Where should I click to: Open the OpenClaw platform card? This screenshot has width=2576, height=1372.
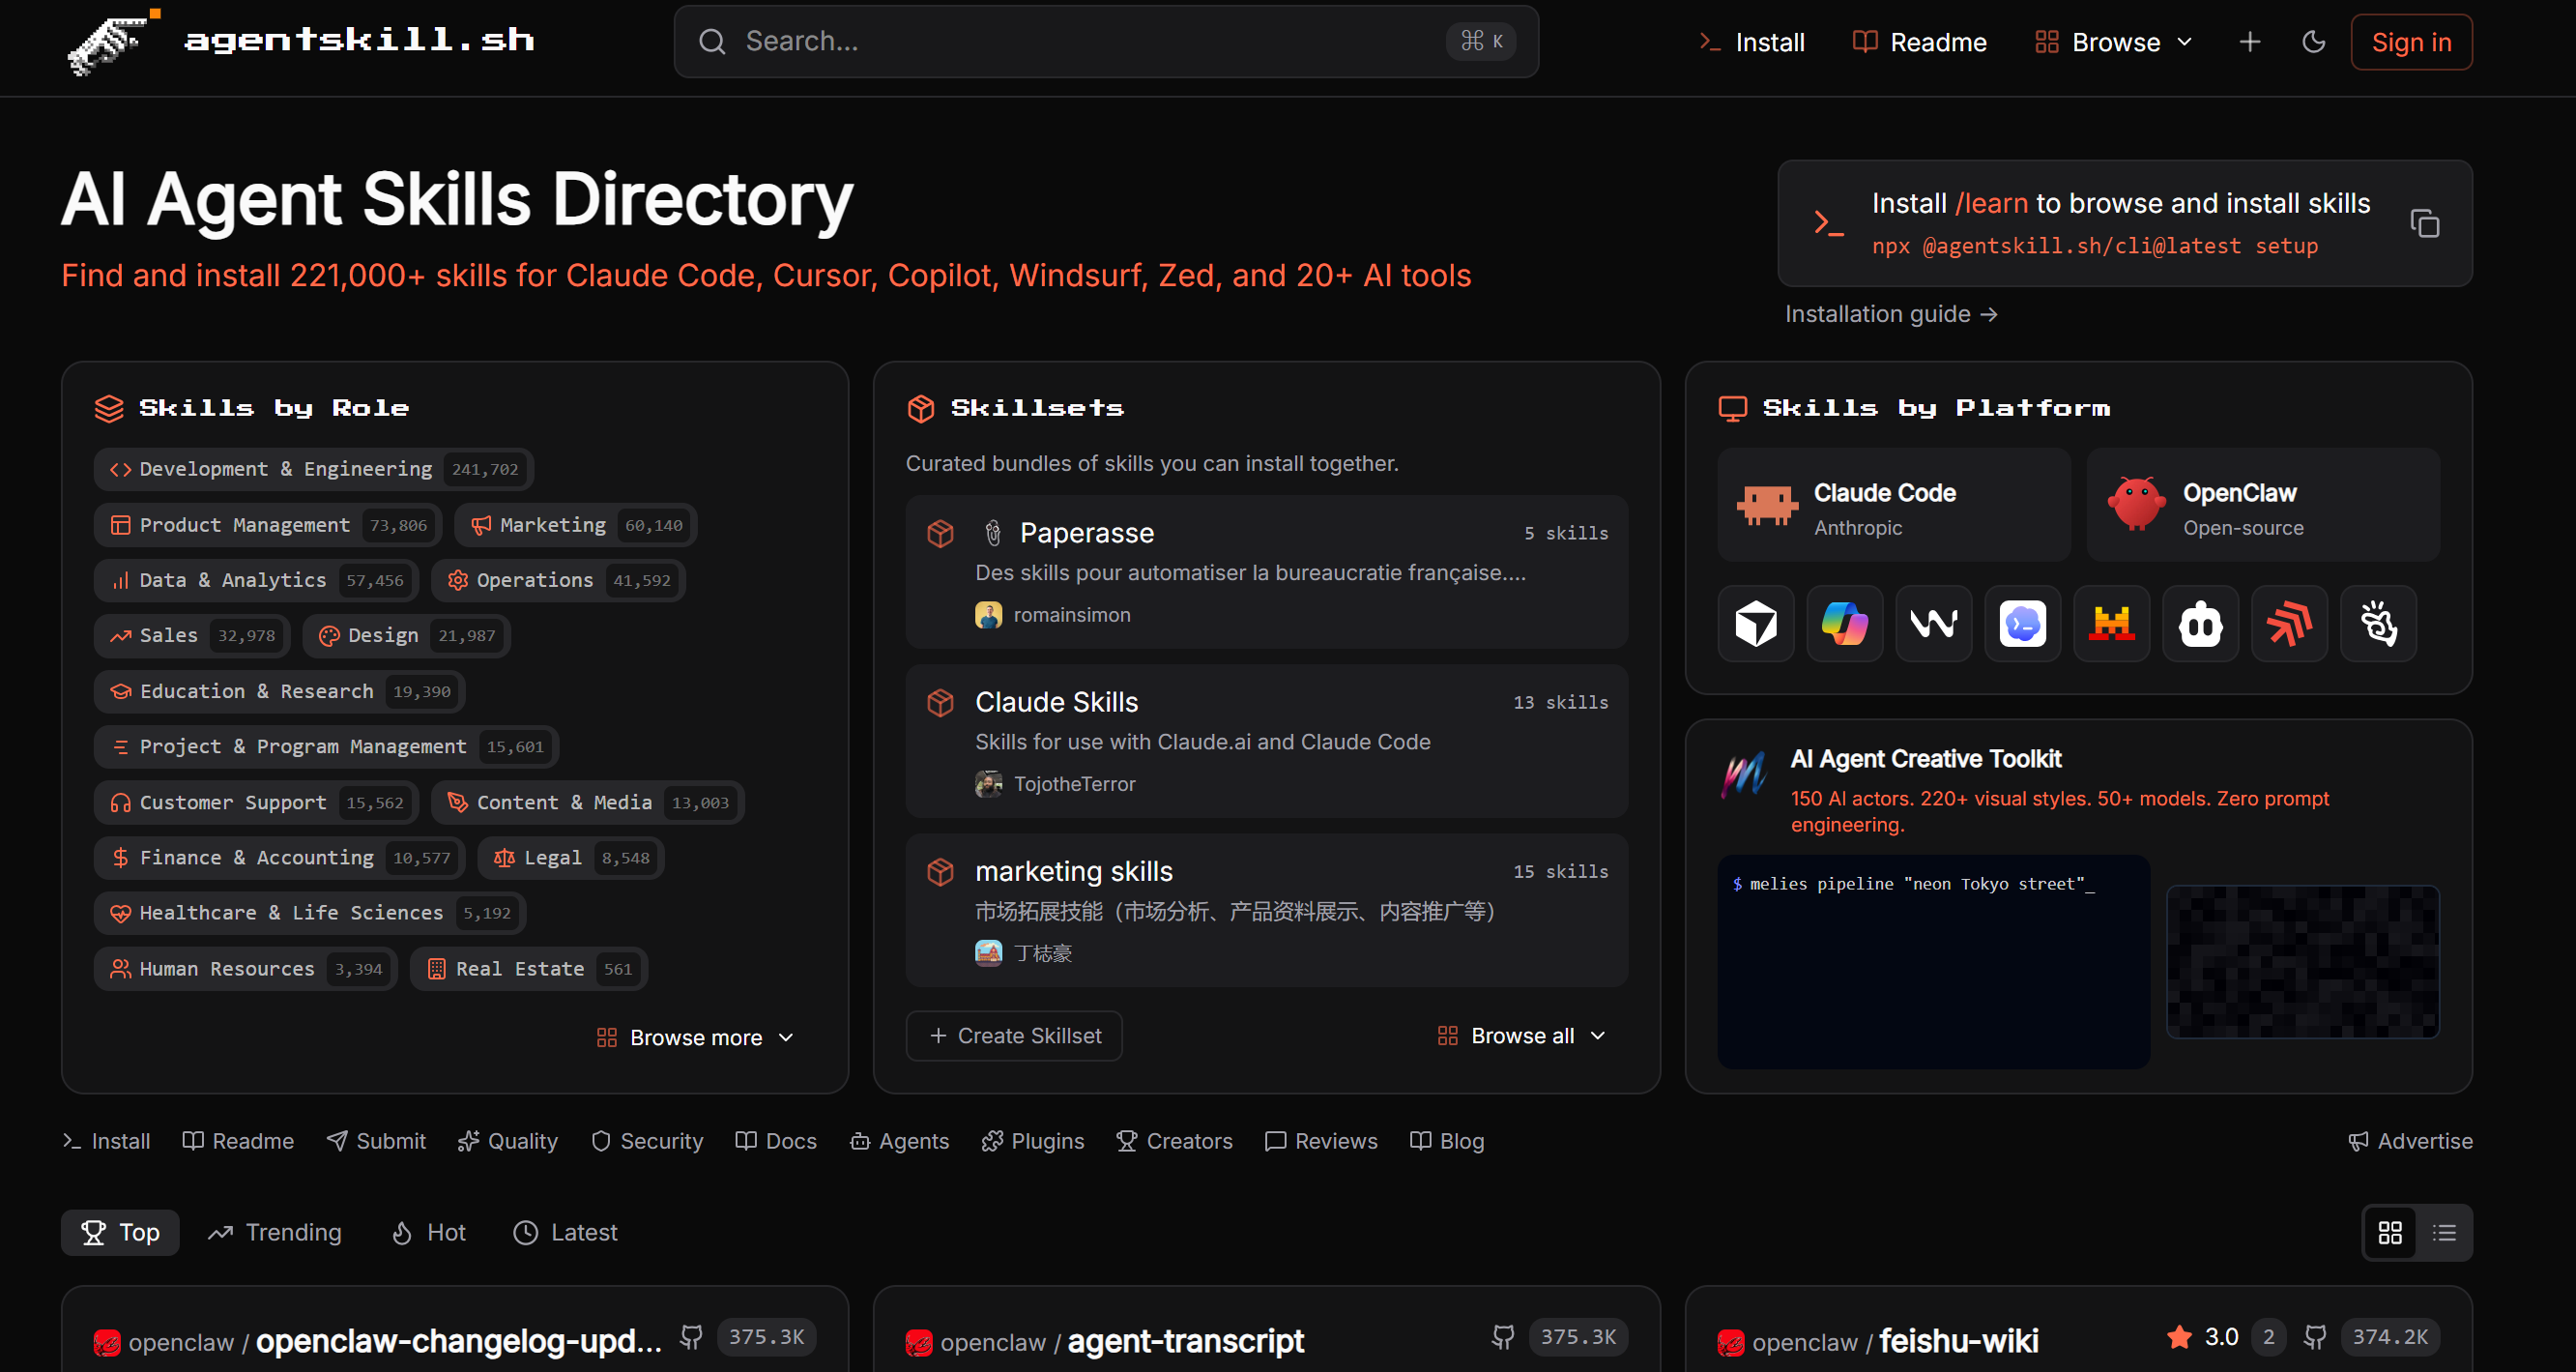2262,505
